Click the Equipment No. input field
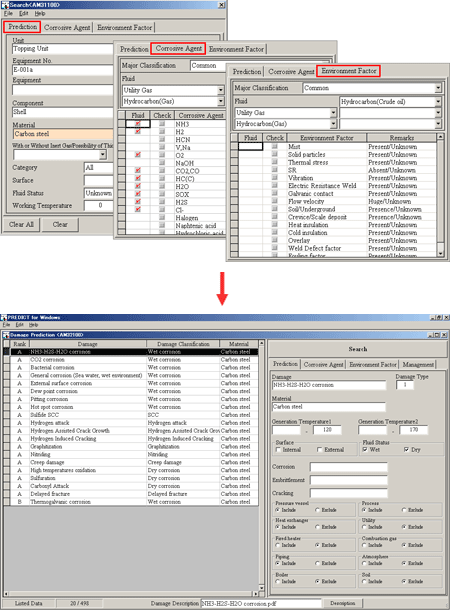 click(62, 70)
